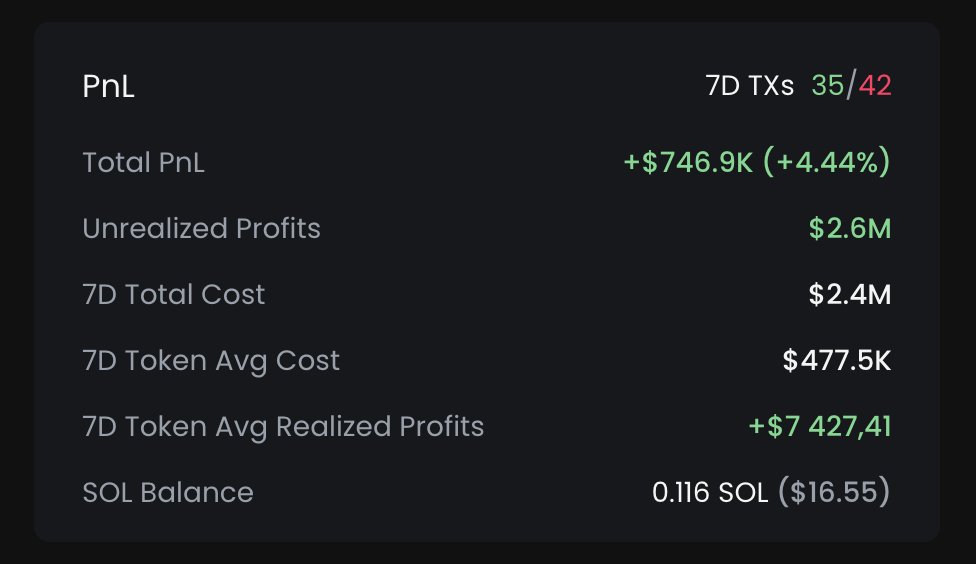
Task: Select the green 35 buy transactions count
Action: tap(827, 86)
